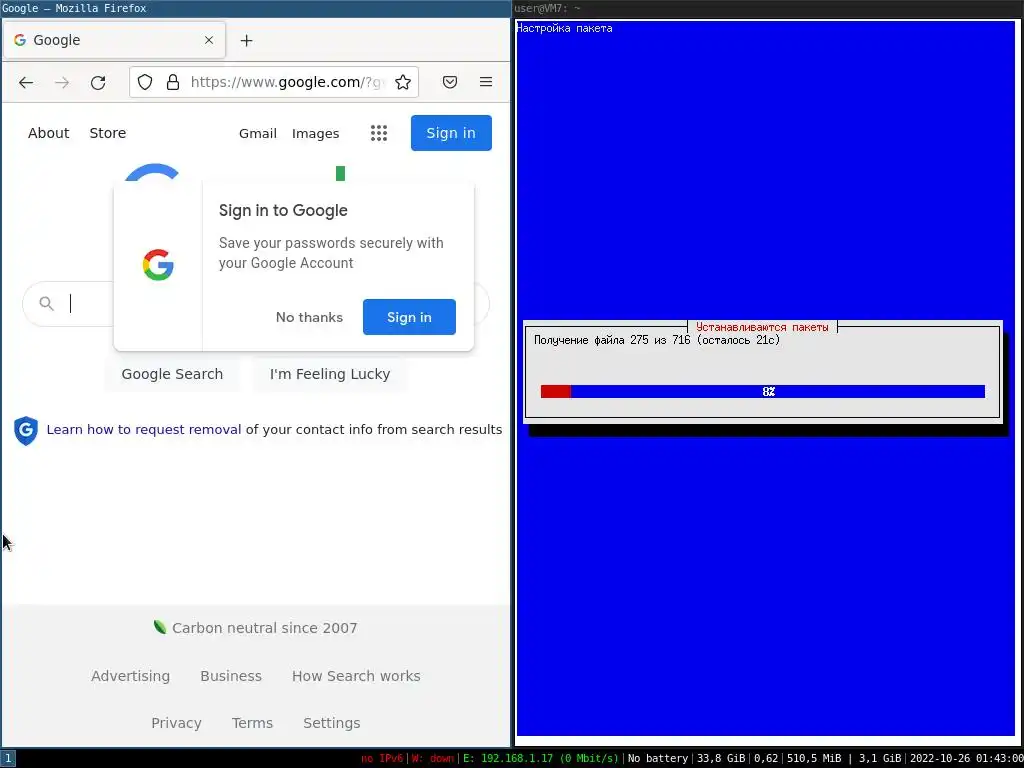
Task: Open a new tab with plus button
Action: pos(246,40)
